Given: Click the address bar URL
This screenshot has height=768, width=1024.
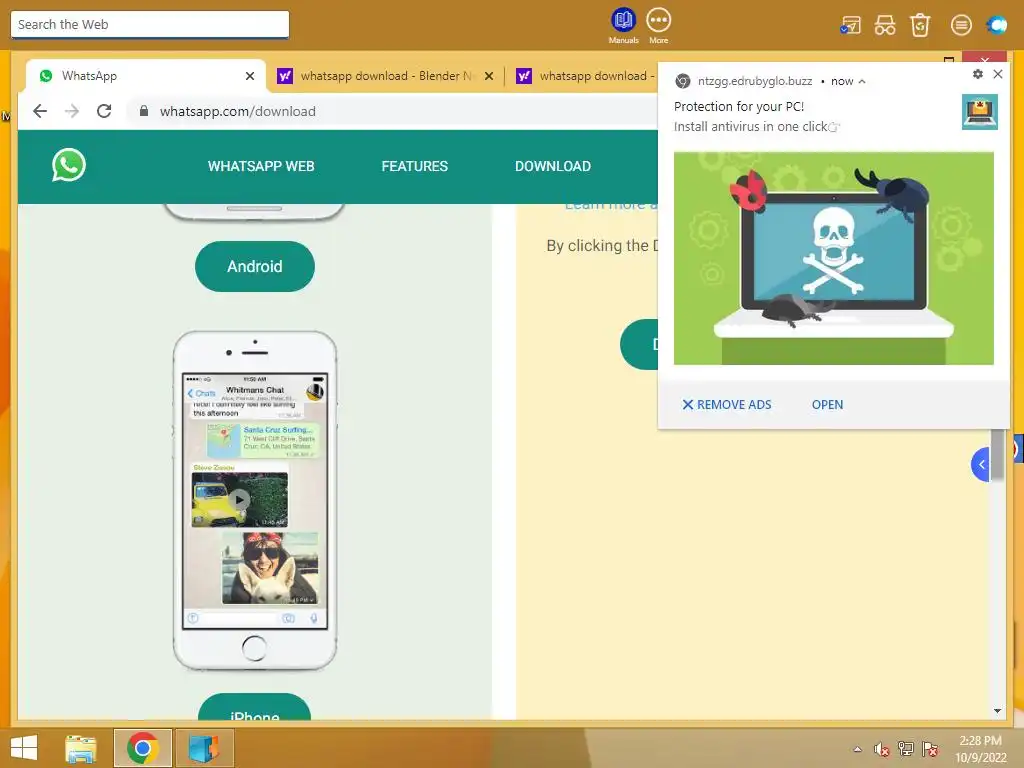Looking at the screenshot, I should (238, 111).
